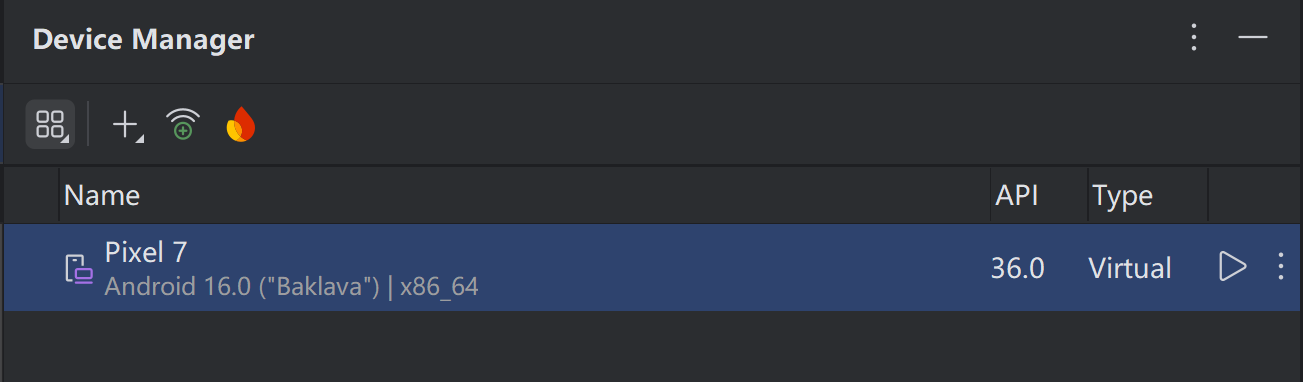The image size is (1303, 382).
Task: Click the Device Manager panel title
Action: [144, 40]
